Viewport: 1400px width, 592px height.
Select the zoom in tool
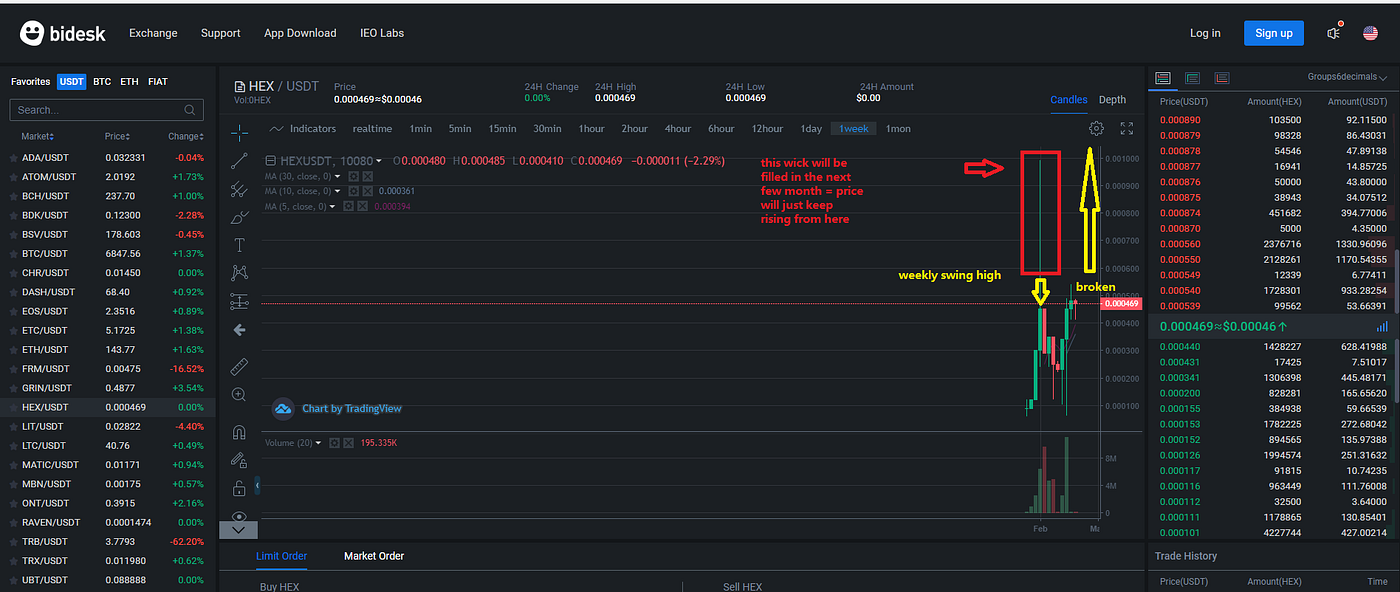pos(239,395)
